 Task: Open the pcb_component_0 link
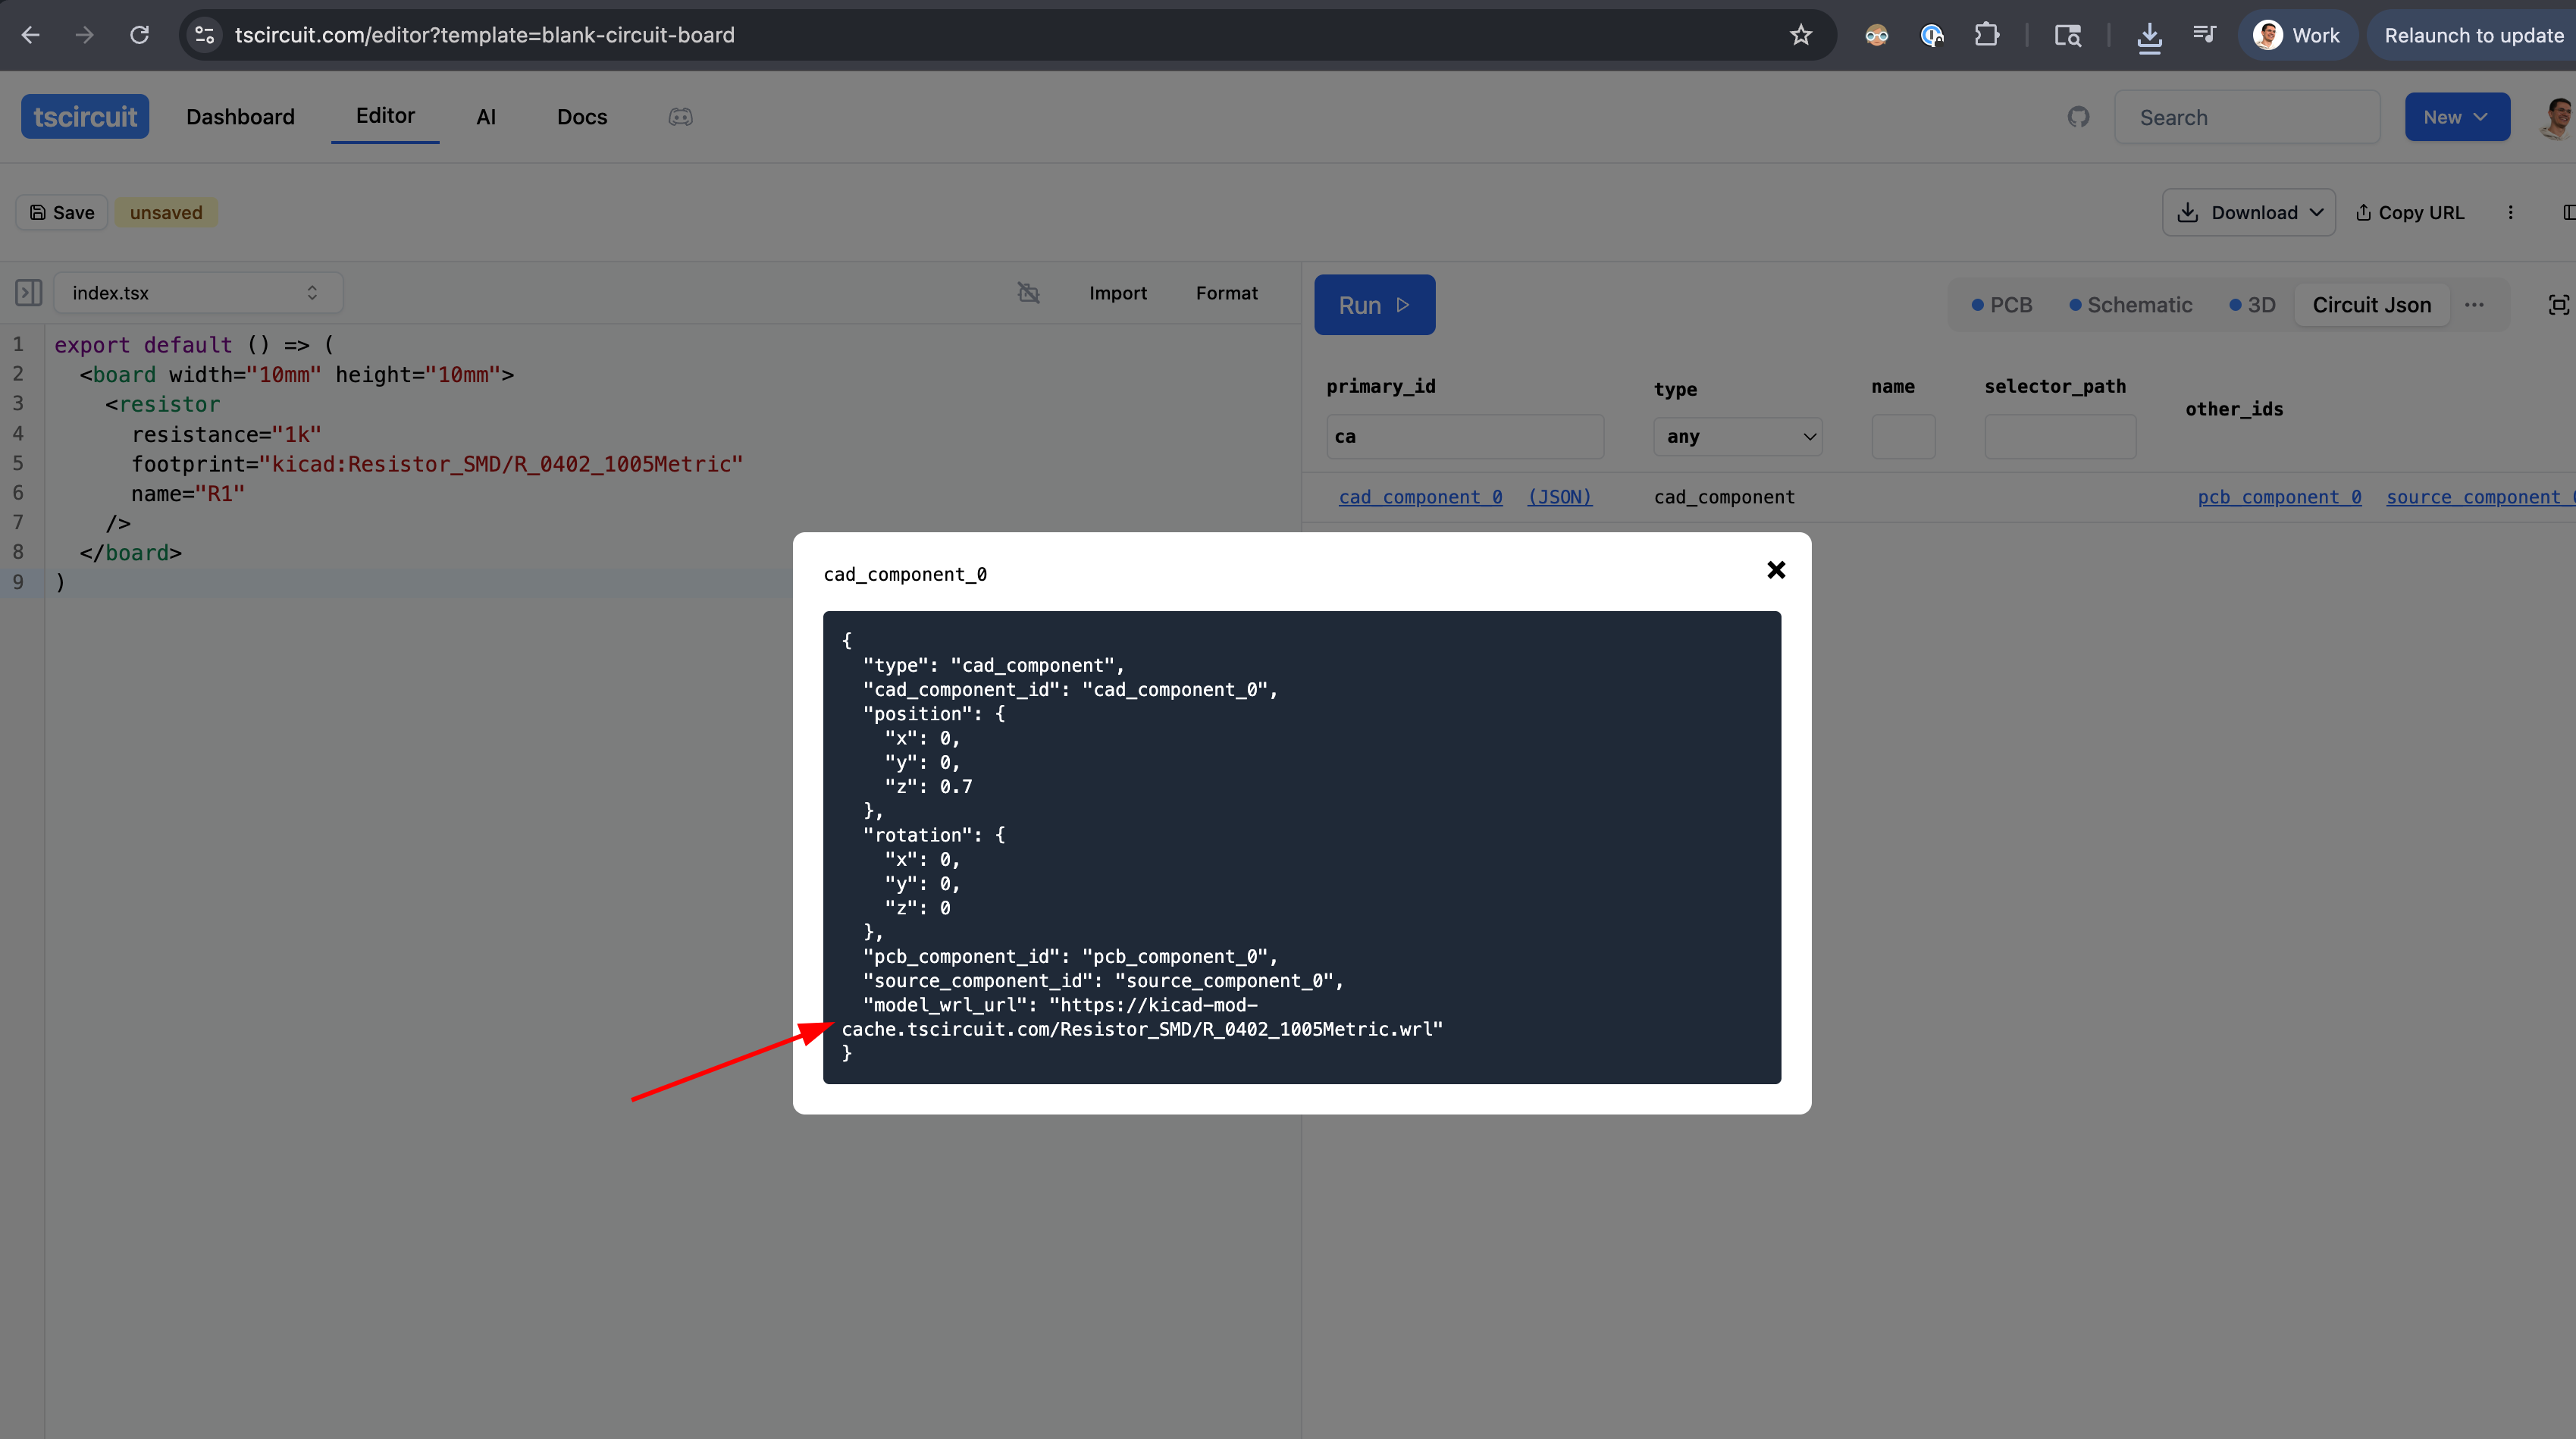coord(2278,497)
